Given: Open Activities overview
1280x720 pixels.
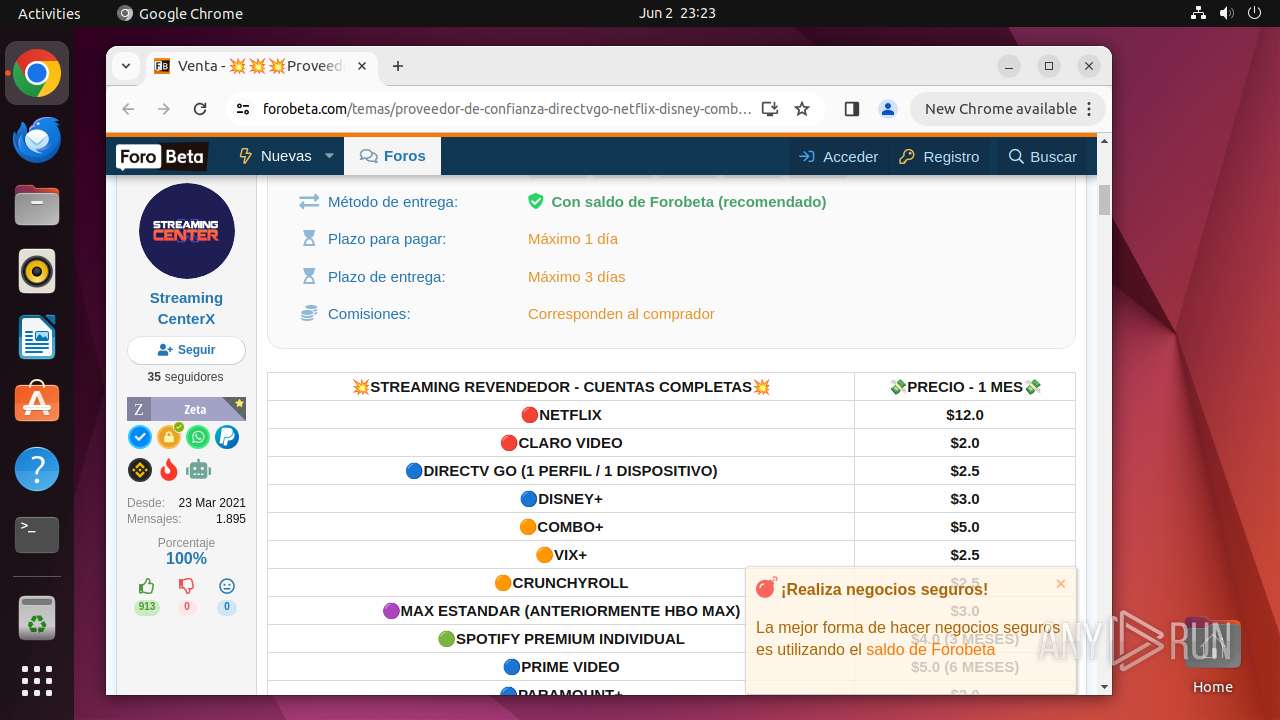Looking at the screenshot, I should tap(49, 14).
